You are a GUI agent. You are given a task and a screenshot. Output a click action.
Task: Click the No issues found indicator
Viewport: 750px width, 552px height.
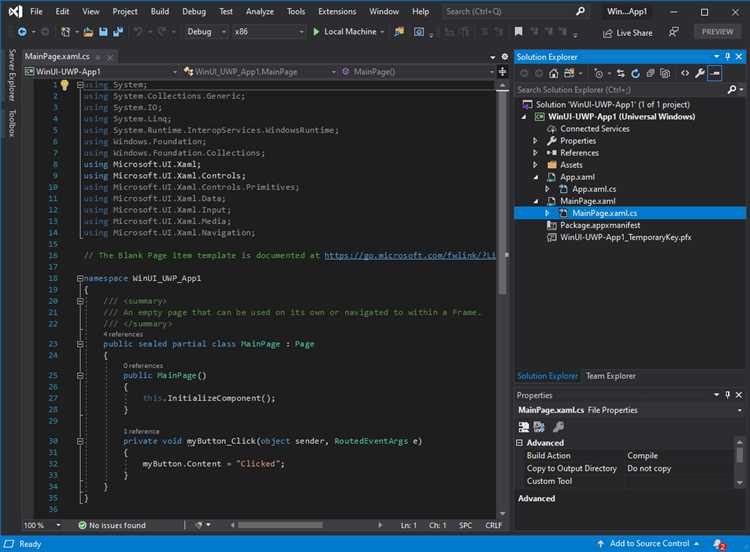(x=112, y=525)
